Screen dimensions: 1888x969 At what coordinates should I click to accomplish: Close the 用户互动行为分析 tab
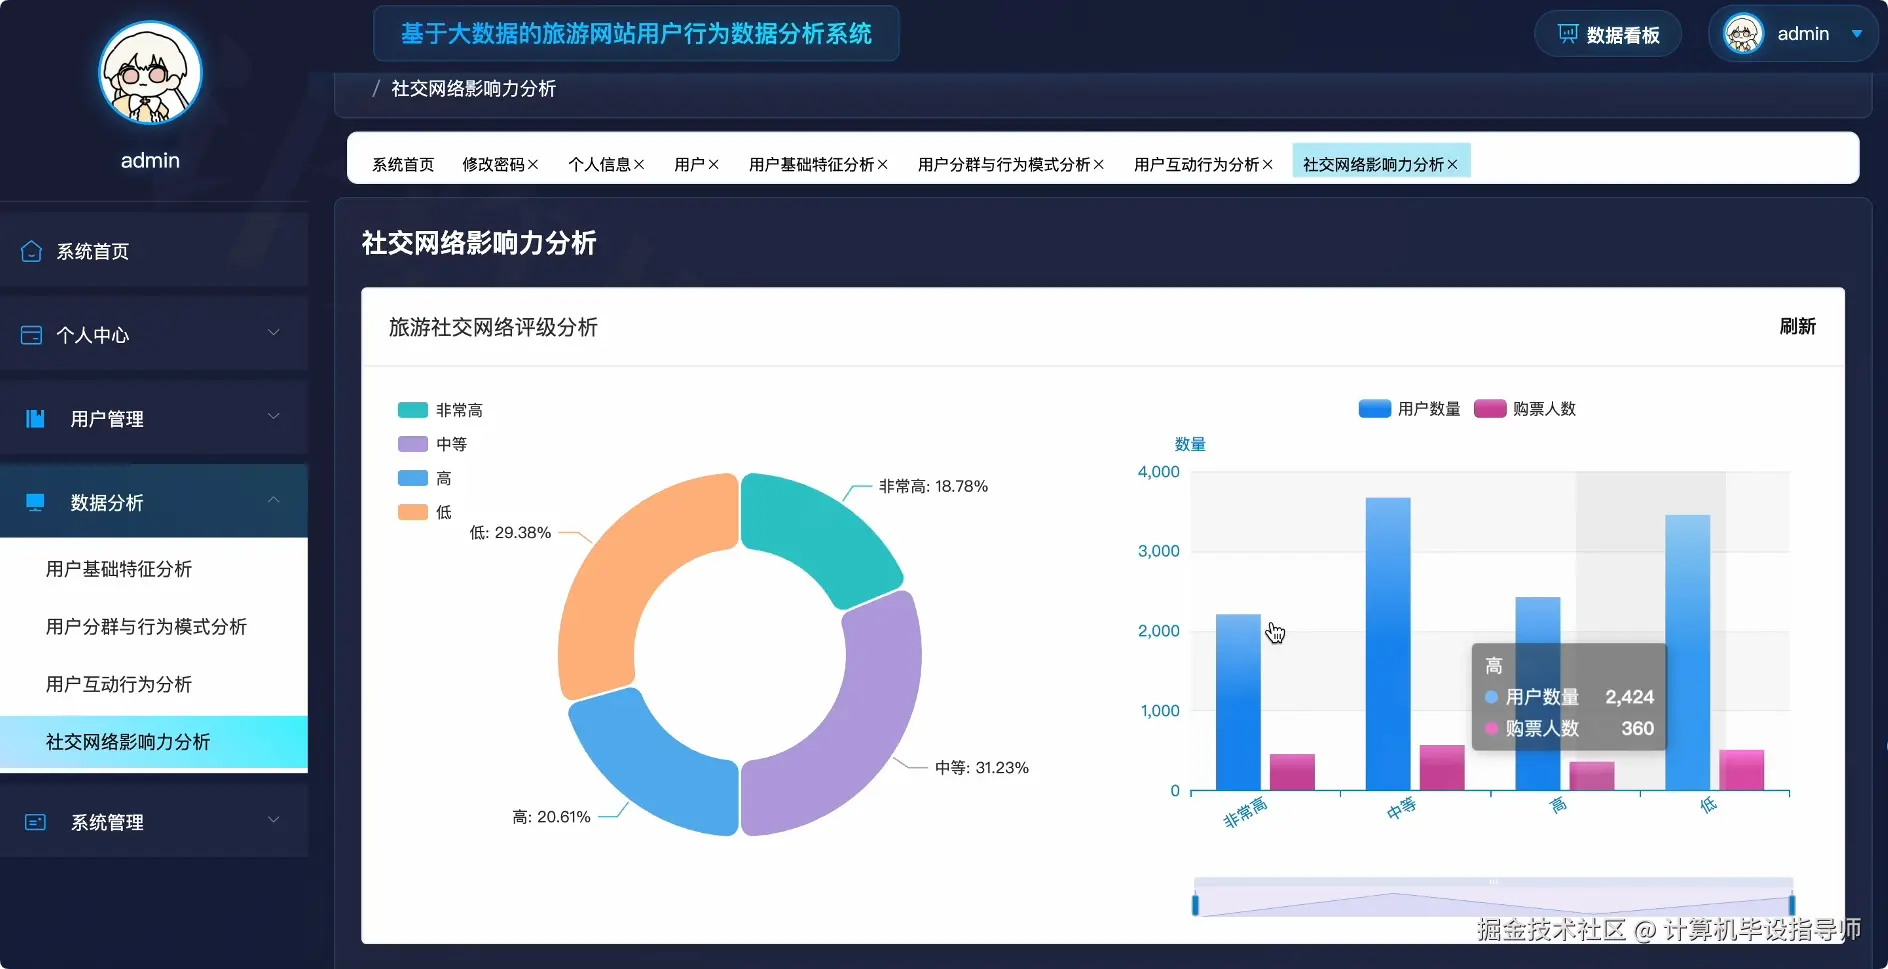pyautogui.click(x=1267, y=164)
